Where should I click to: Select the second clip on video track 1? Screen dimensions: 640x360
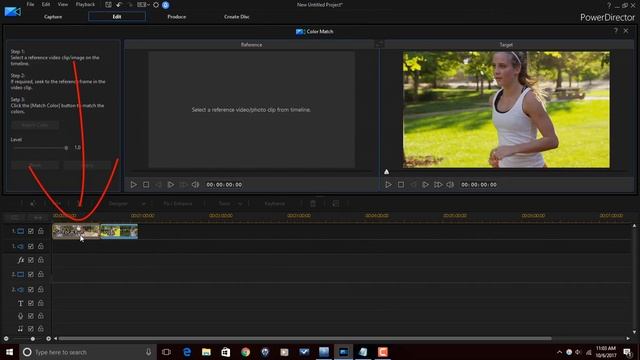119,231
